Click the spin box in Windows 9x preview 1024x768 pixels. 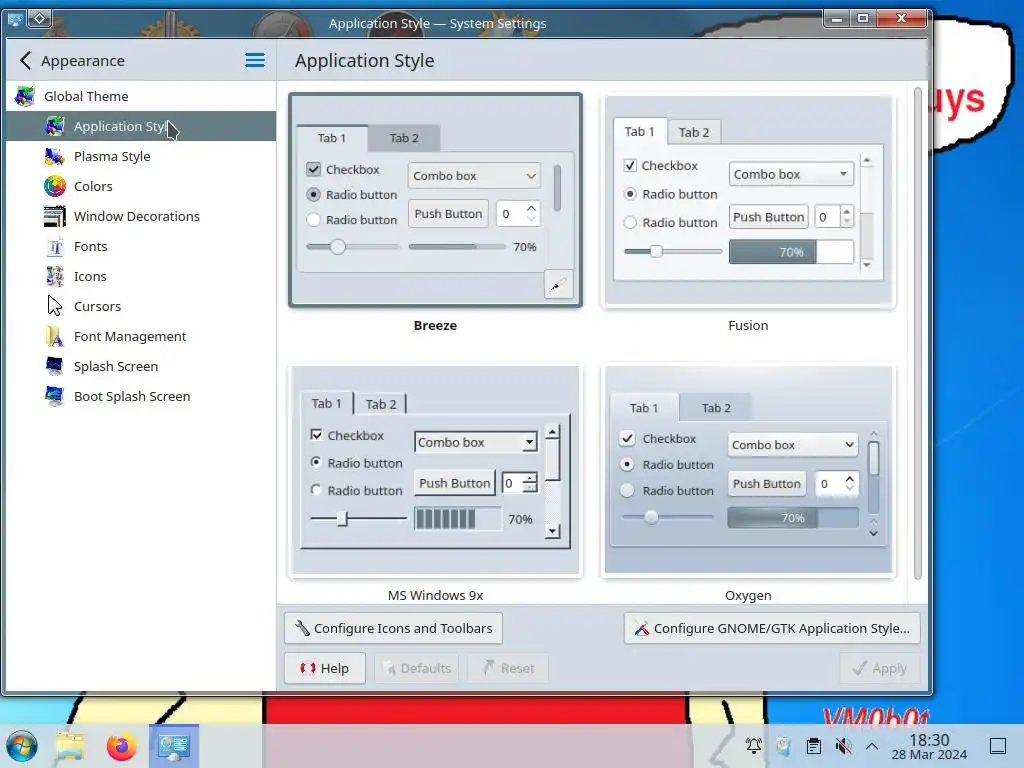[x=520, y=483]
